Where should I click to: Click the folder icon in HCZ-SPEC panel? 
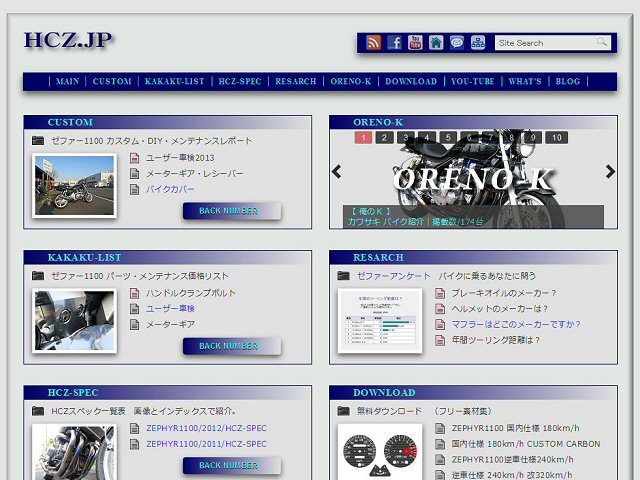tap(38, 411)
